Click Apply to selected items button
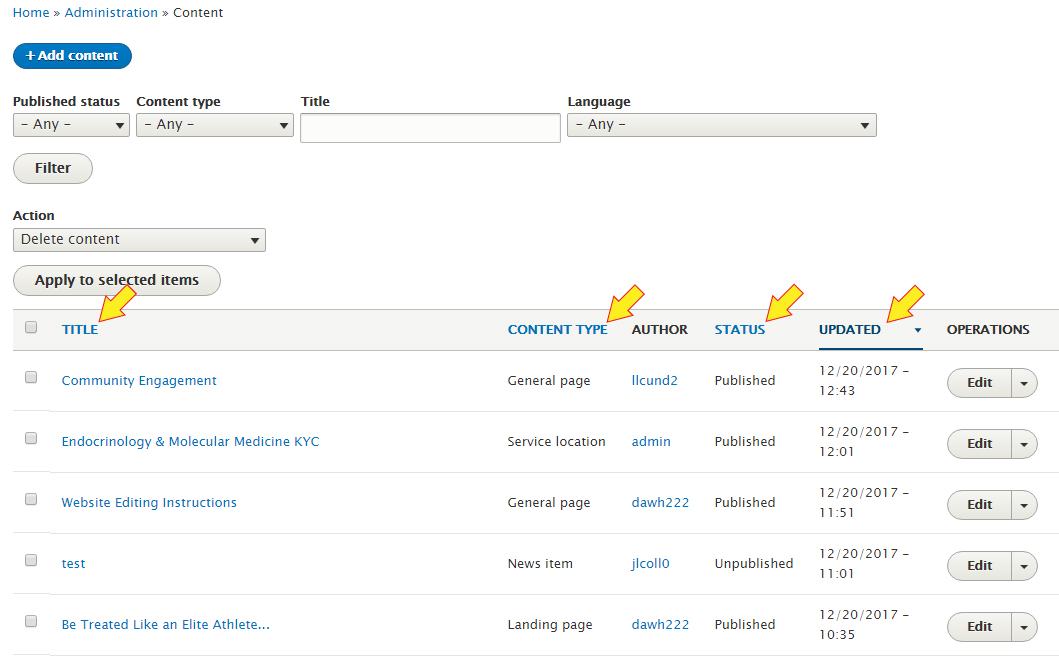 (116, 281)
